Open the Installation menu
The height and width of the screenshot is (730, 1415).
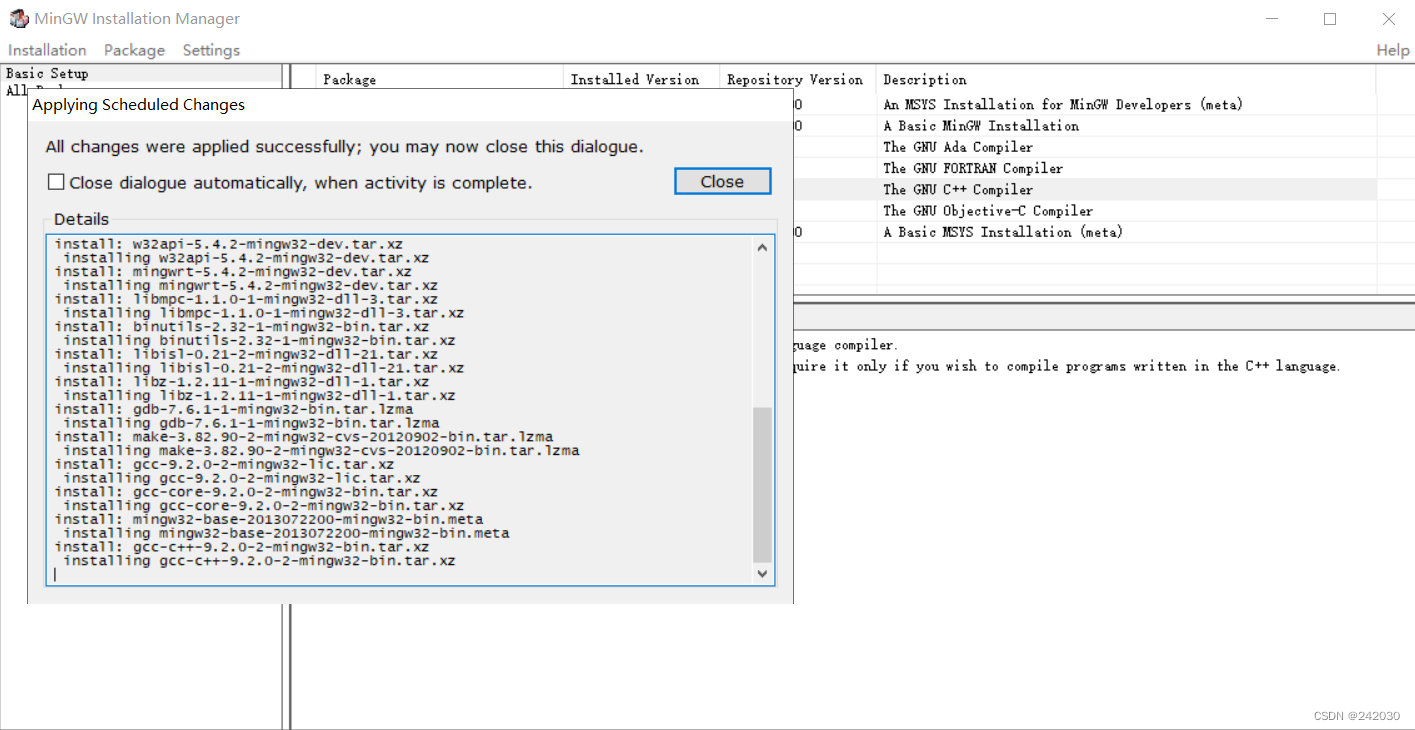pos(47,50)
